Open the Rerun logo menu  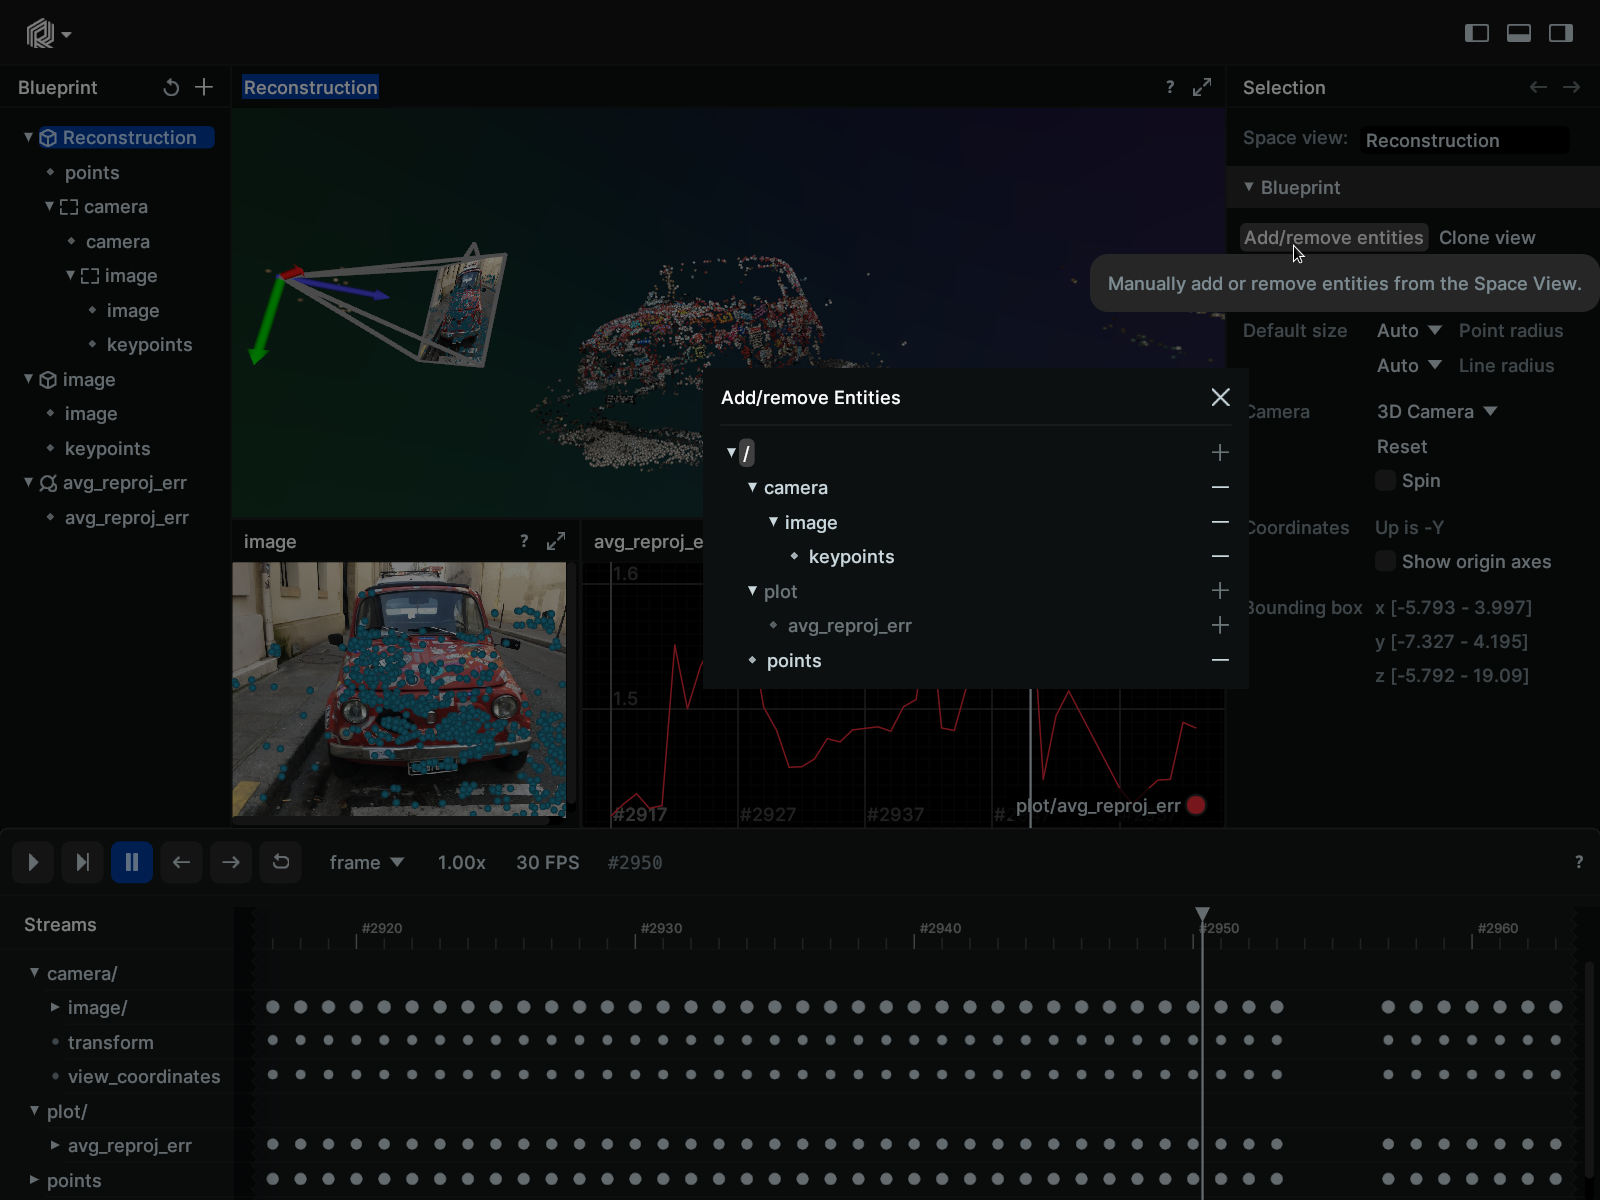pos(47,34)
